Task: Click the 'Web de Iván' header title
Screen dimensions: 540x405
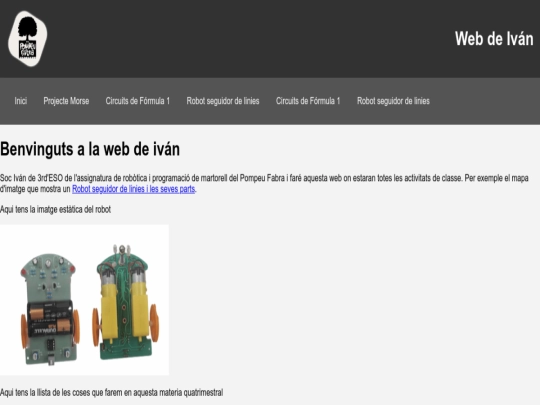Action: (x=494, y=39)
